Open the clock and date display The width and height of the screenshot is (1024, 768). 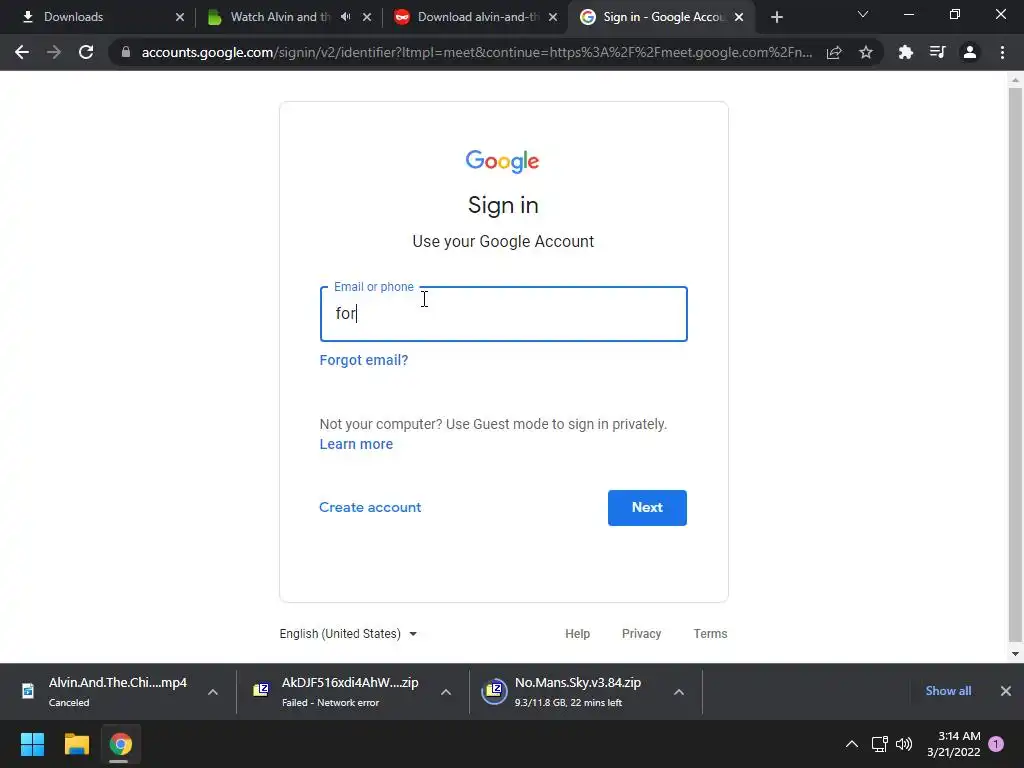click(953, 744)
